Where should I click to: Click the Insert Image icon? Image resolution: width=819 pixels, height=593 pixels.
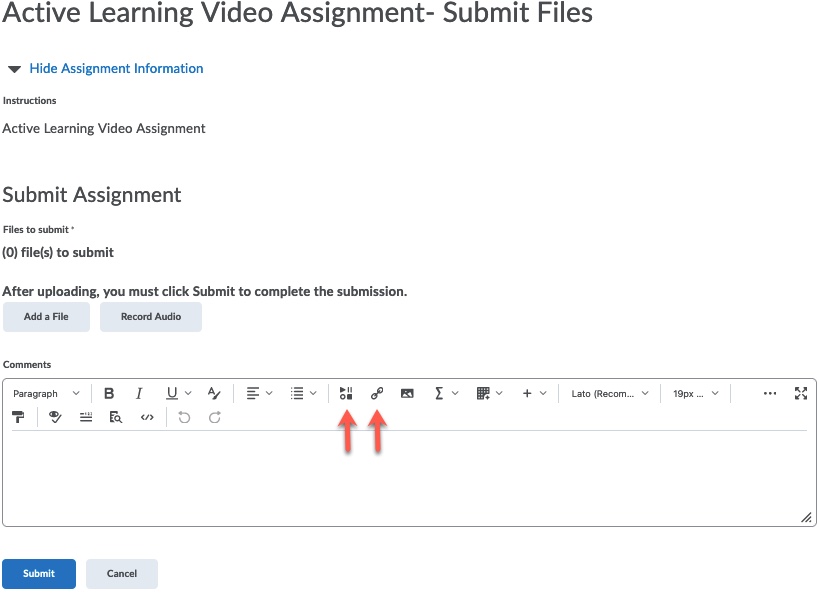click(407, 394)
